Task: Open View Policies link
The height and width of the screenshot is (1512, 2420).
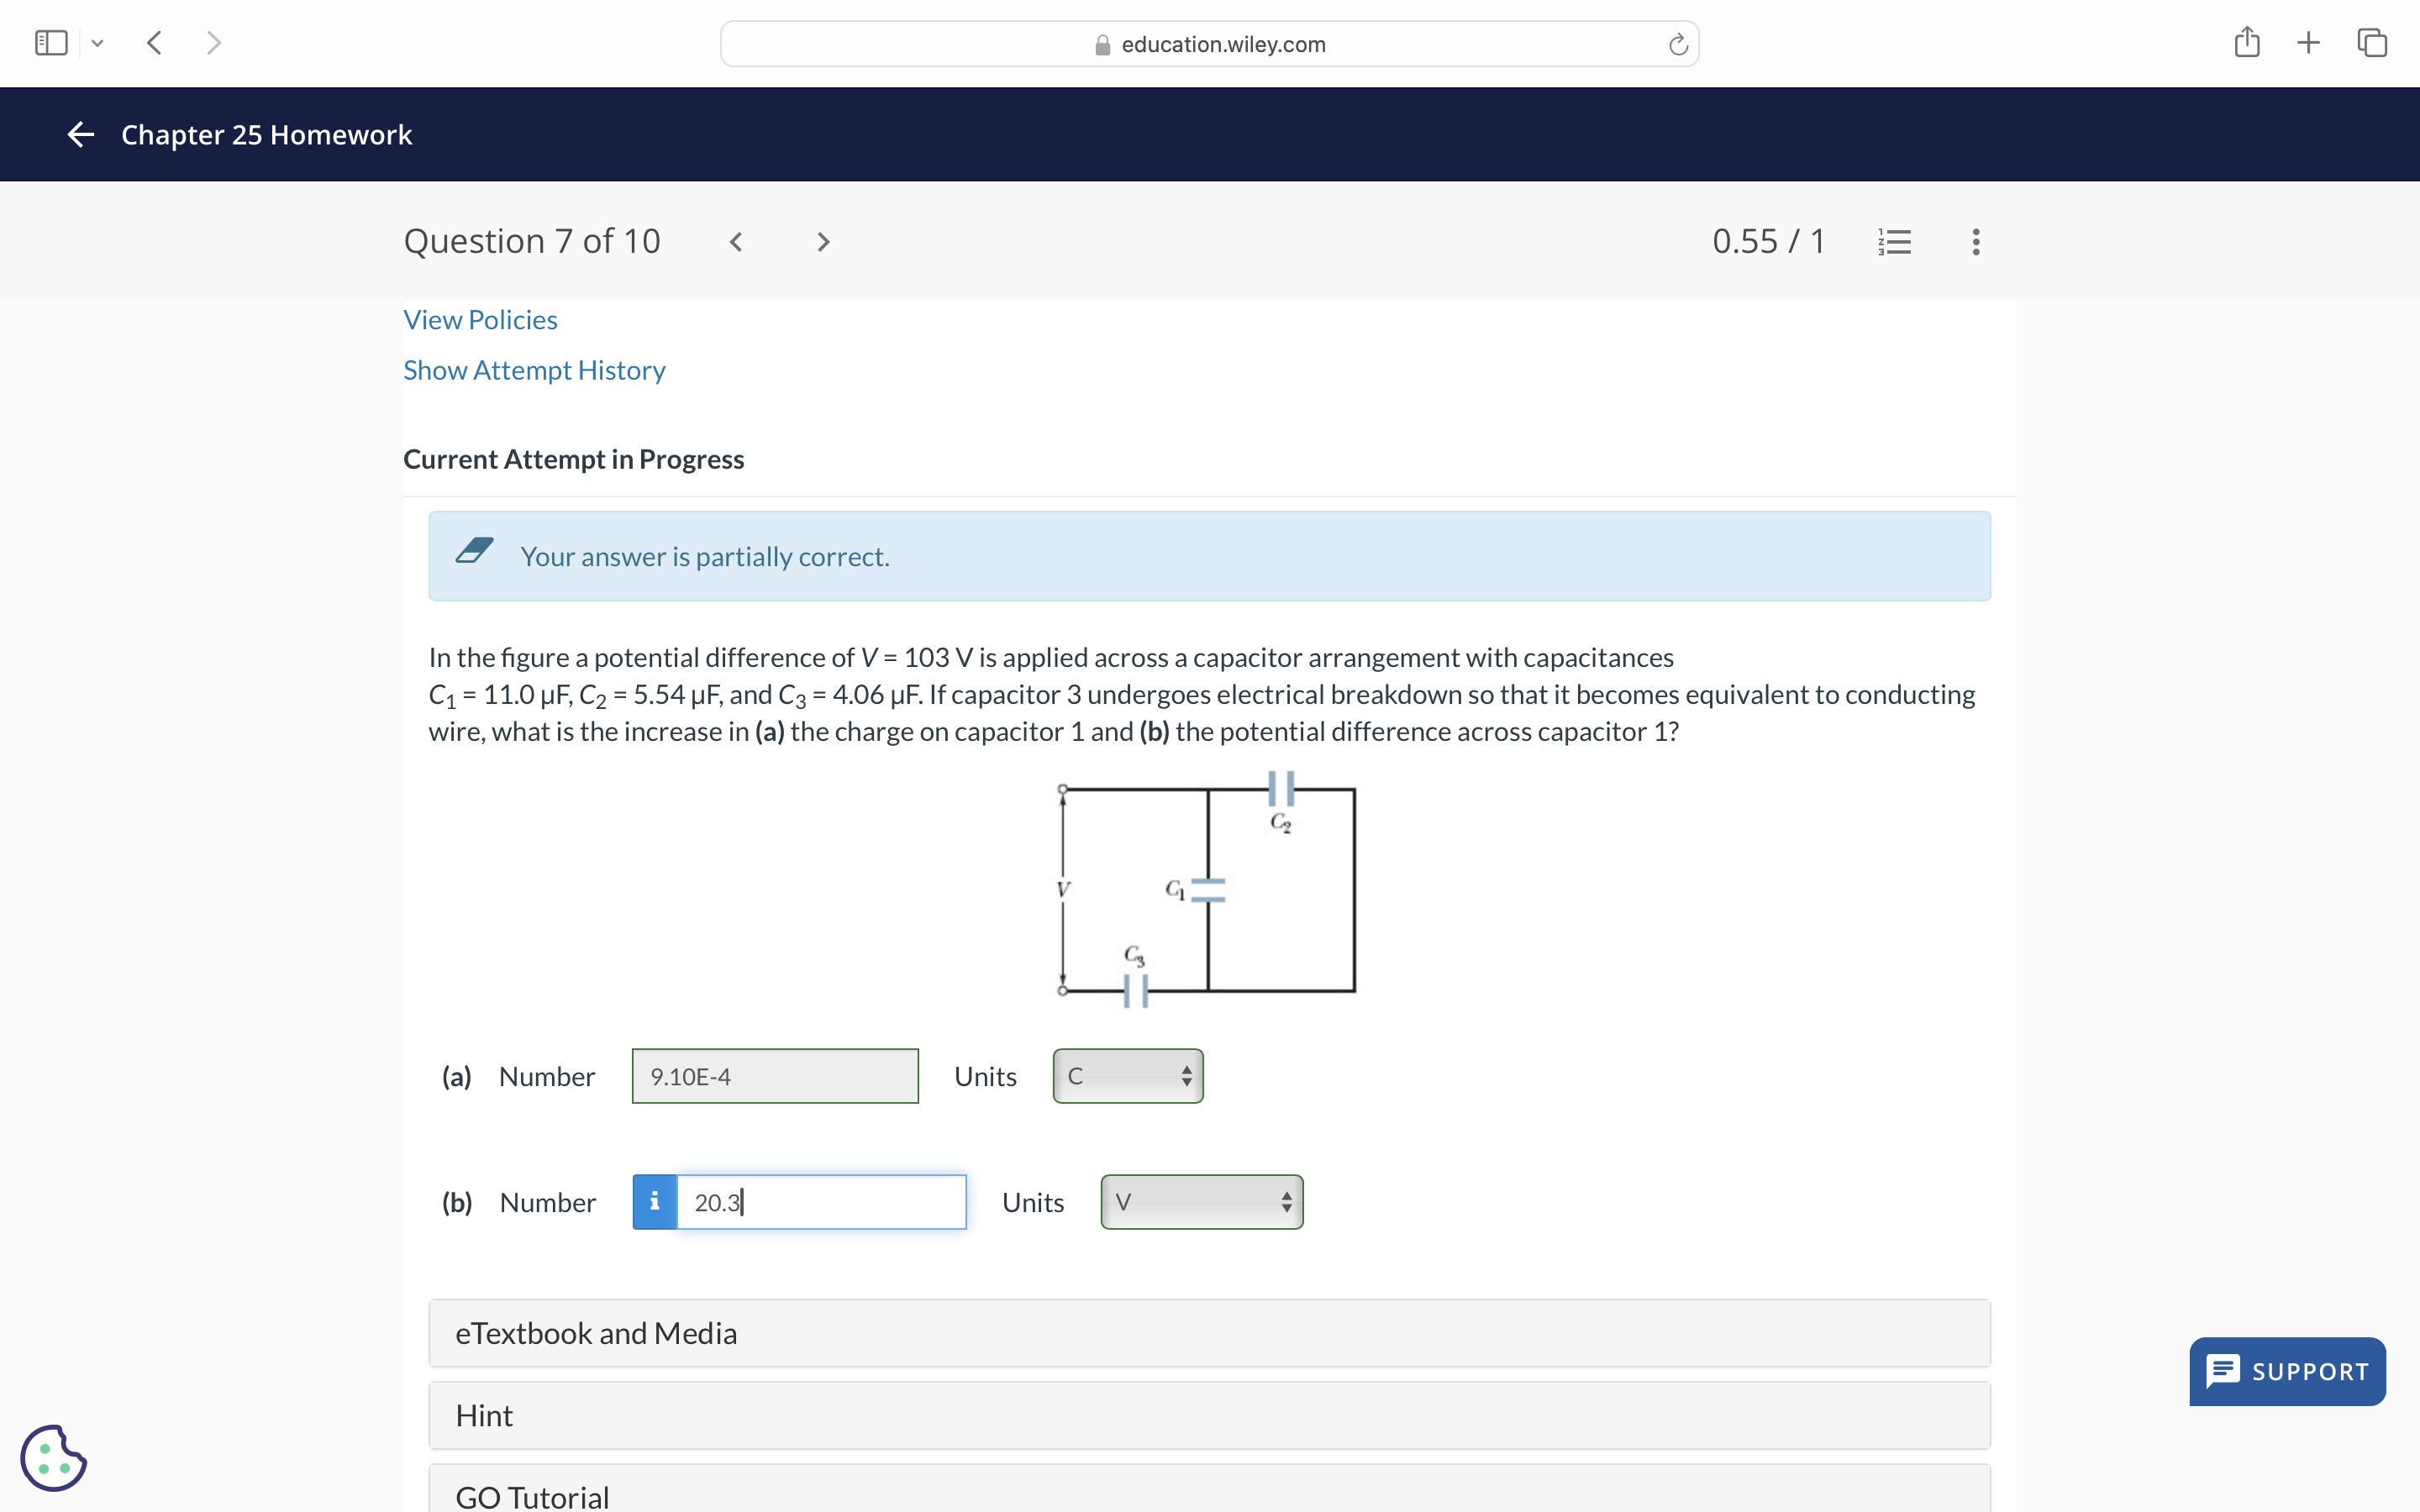Action: (x=480, y=320)
